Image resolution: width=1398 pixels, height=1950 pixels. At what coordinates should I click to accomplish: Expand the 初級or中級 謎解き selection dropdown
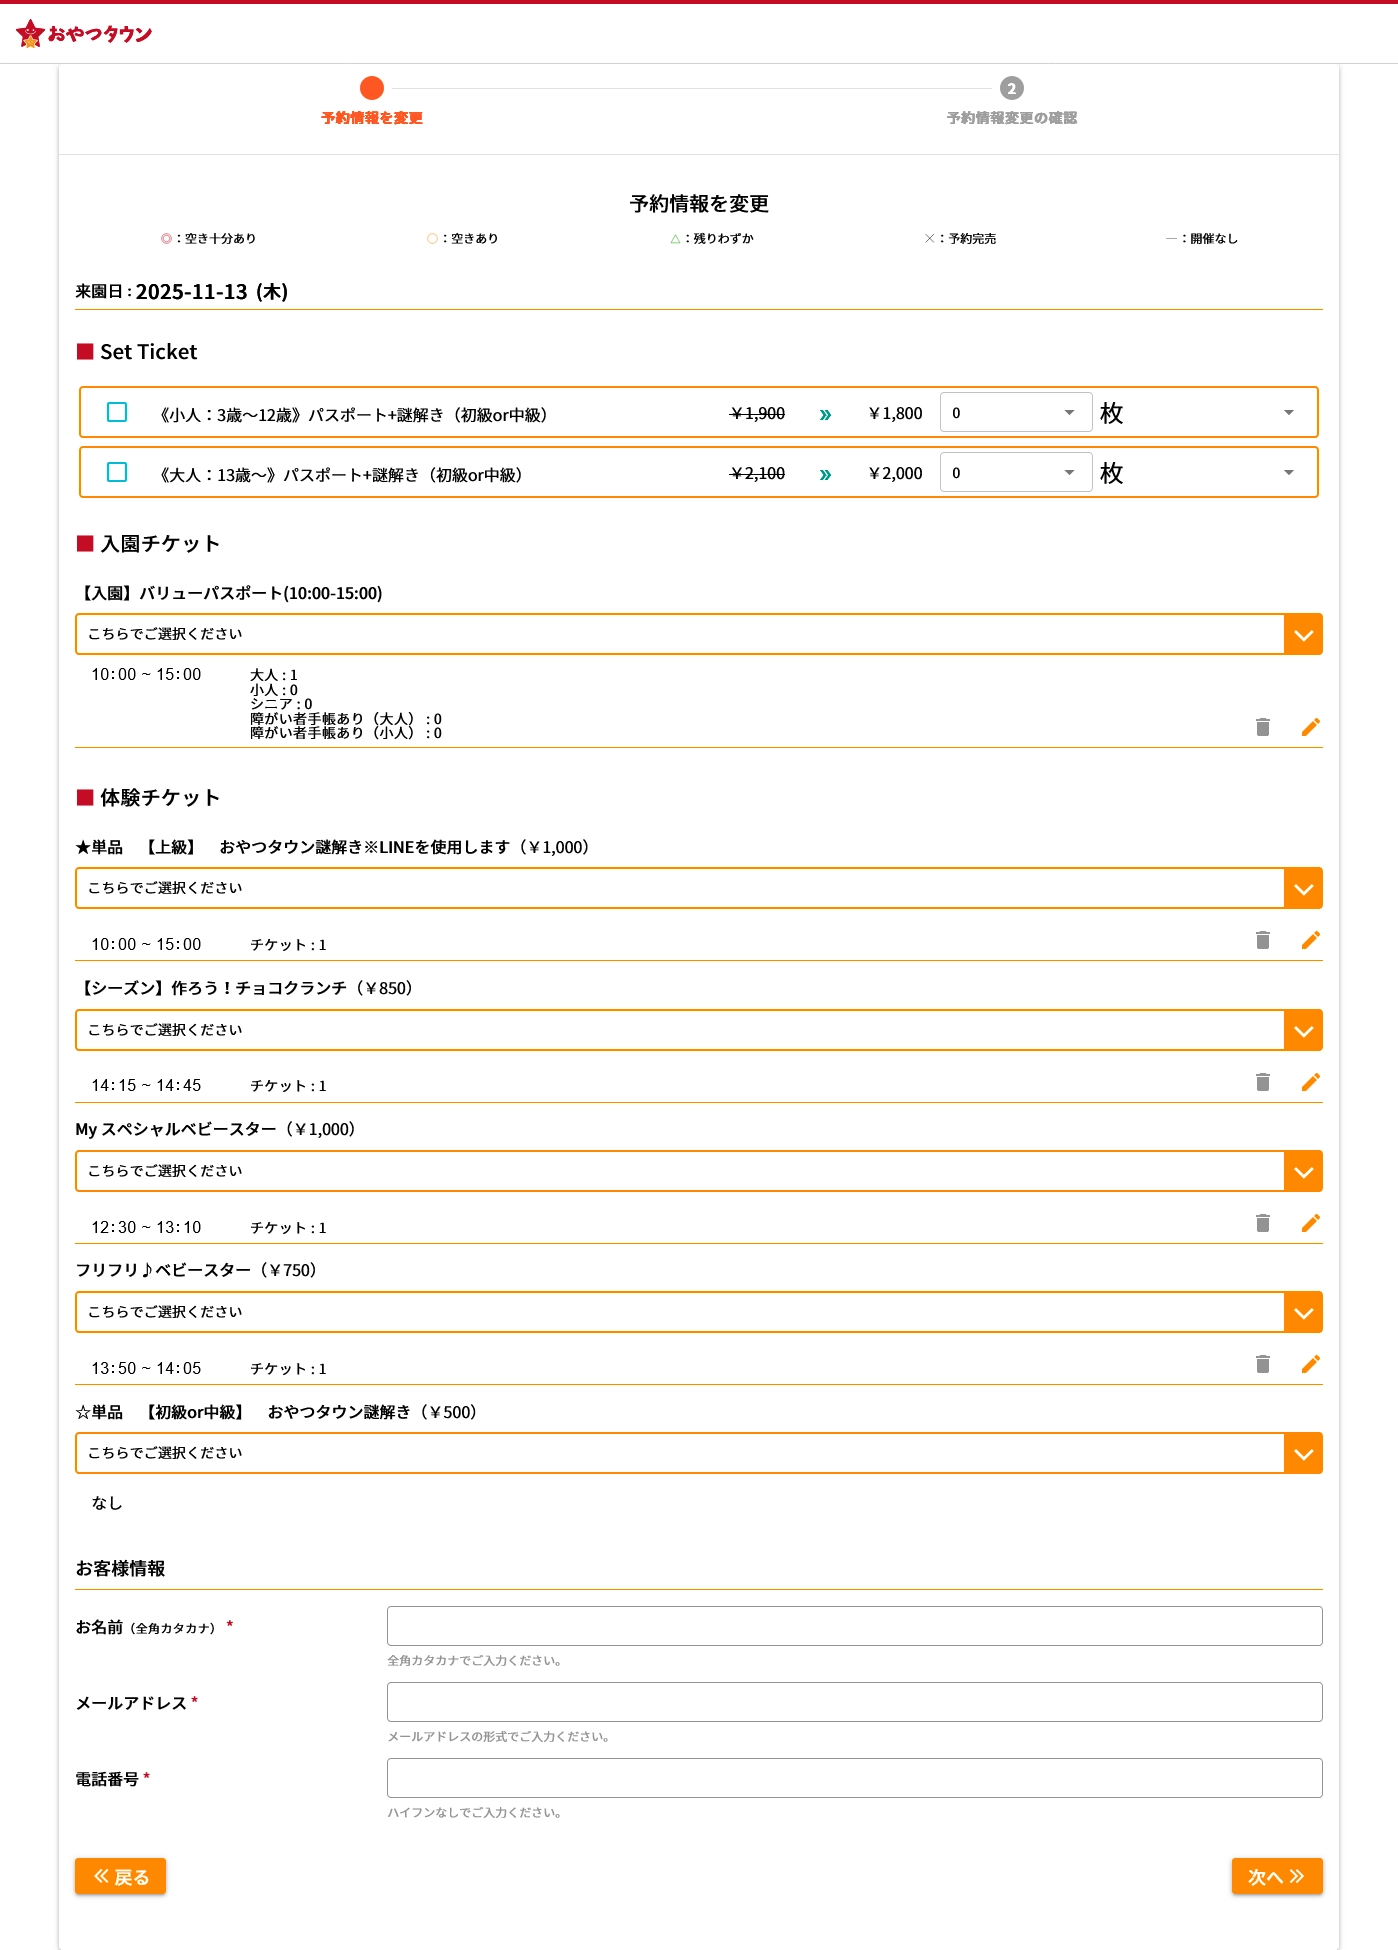(x=1302, y=1454)
